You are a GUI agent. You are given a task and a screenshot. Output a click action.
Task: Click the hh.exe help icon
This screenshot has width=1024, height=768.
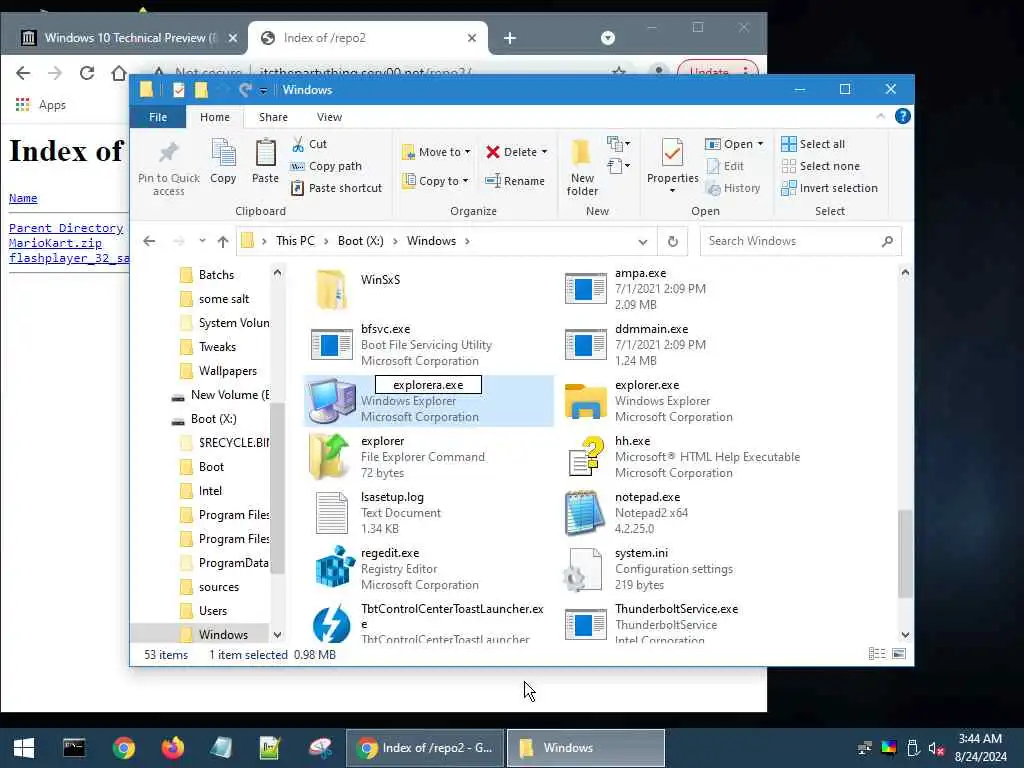(x=586, y=456)
